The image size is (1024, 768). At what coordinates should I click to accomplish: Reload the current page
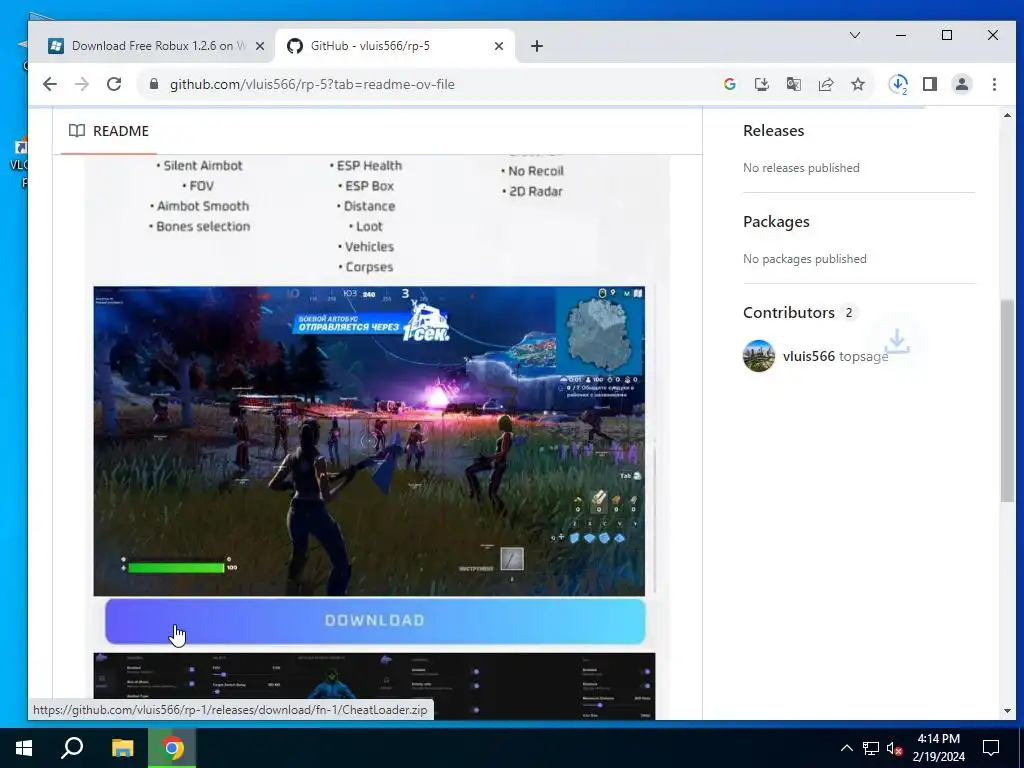pos(114,84)
